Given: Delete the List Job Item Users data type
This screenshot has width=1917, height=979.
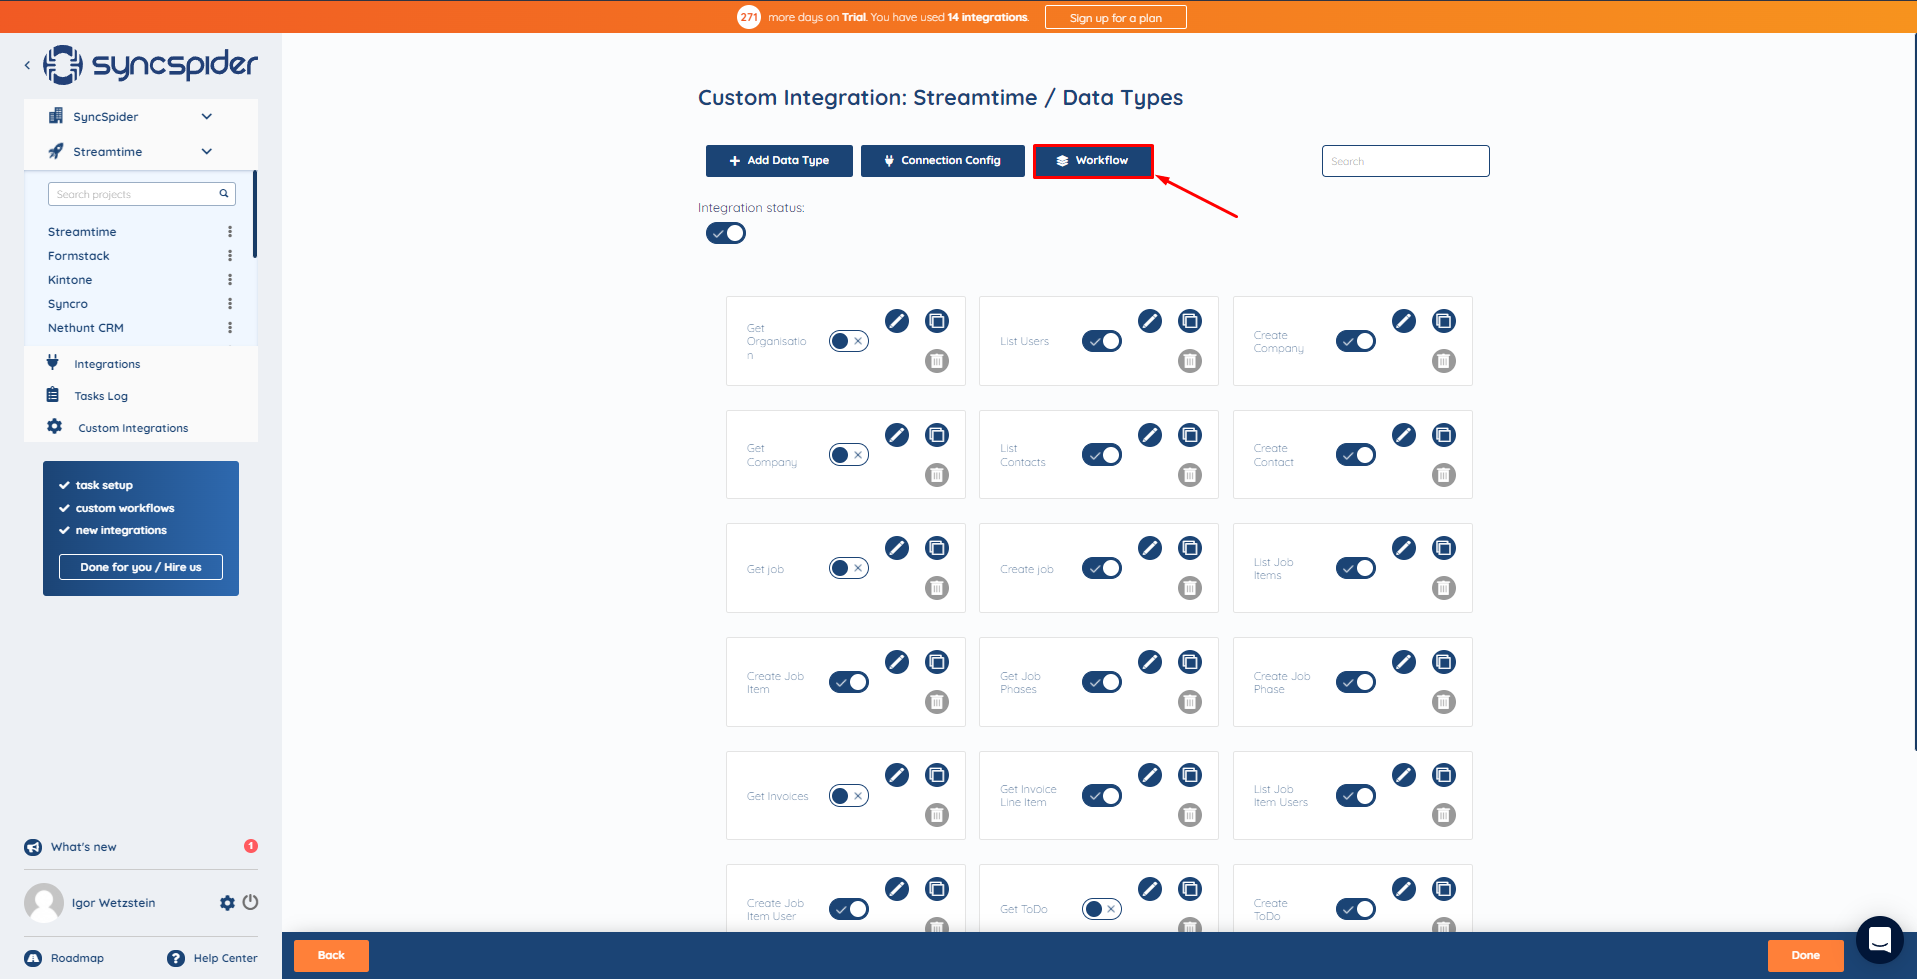Looking at the screenshot, I should 1444,815.
